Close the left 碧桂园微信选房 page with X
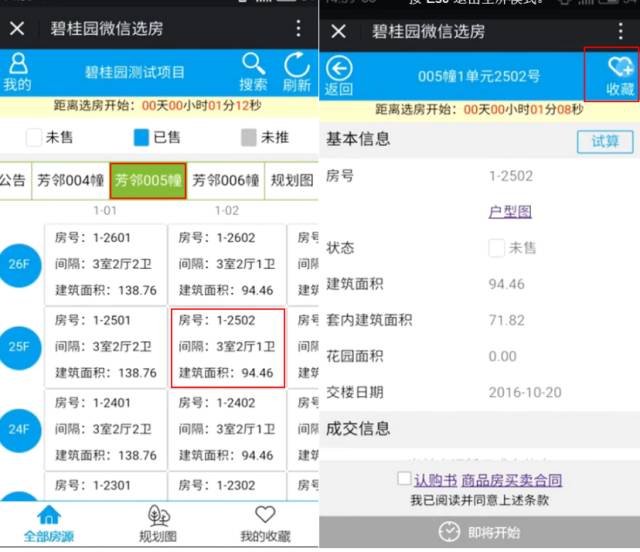640x552 pixels. click(x=17, y=29)
